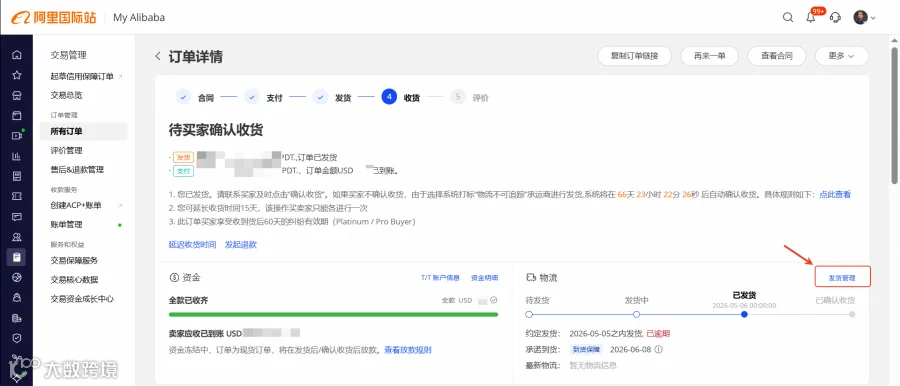The image size is (900, 386).
Task: Open 评价管理 in the side menu
Action: [x=66, y=150]
